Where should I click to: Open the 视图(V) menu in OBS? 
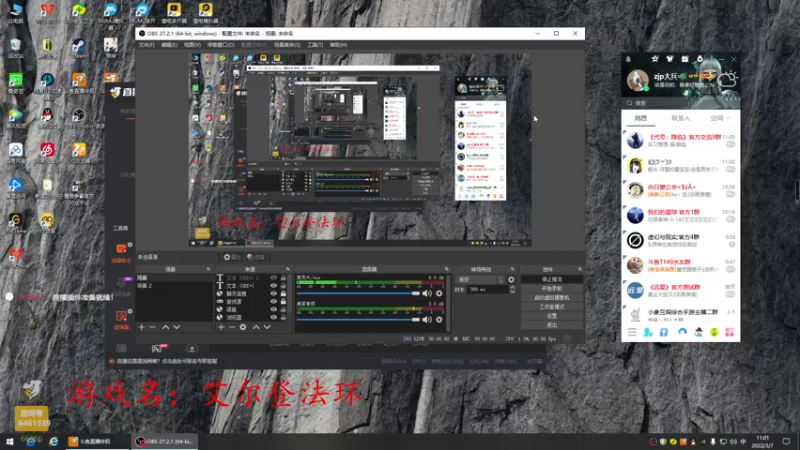[192, 45]
